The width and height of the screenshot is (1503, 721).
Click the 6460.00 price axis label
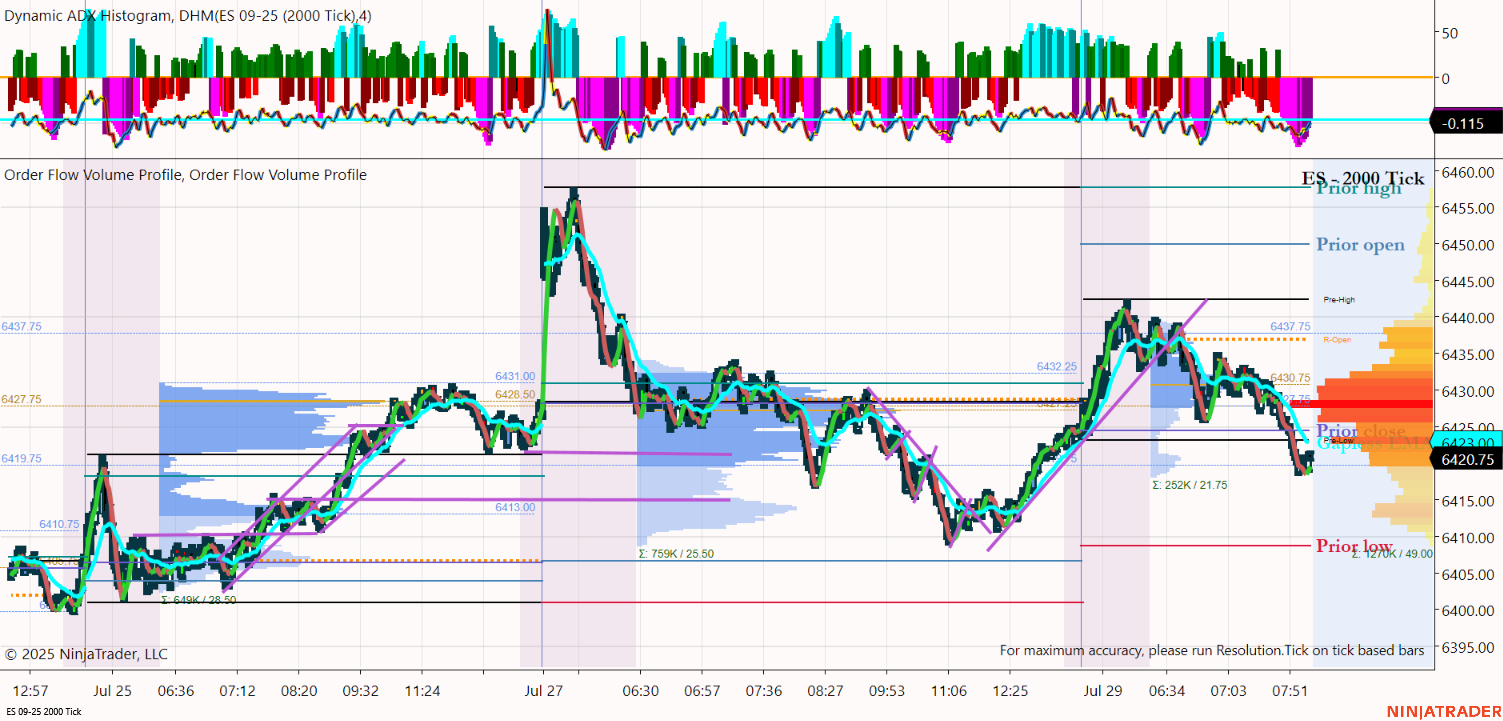pos(1468,172)
